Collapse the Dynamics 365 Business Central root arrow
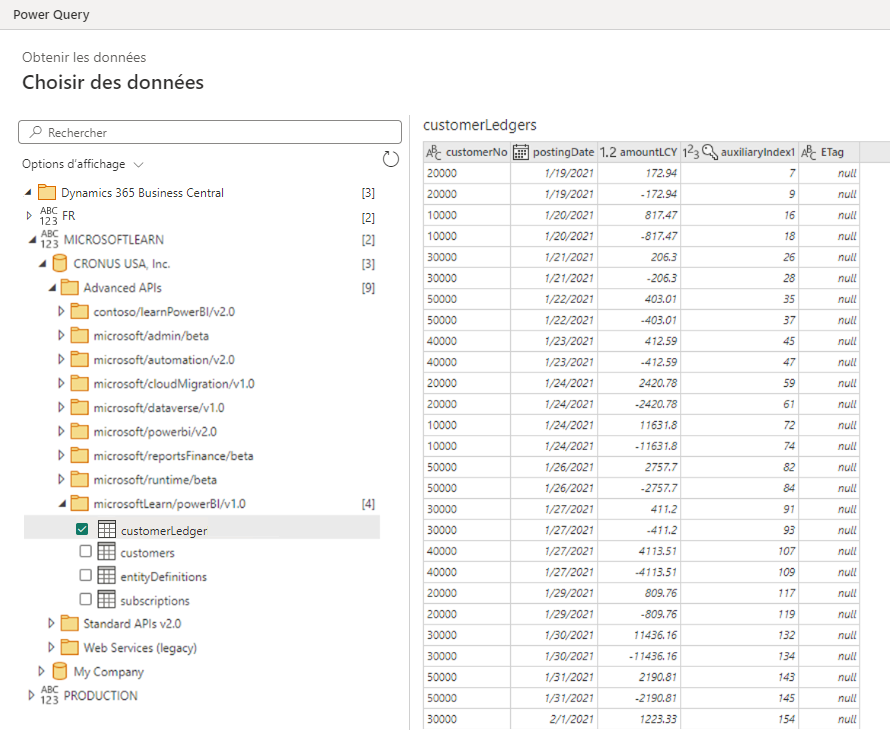890x730 pixels. coord(27,193)
